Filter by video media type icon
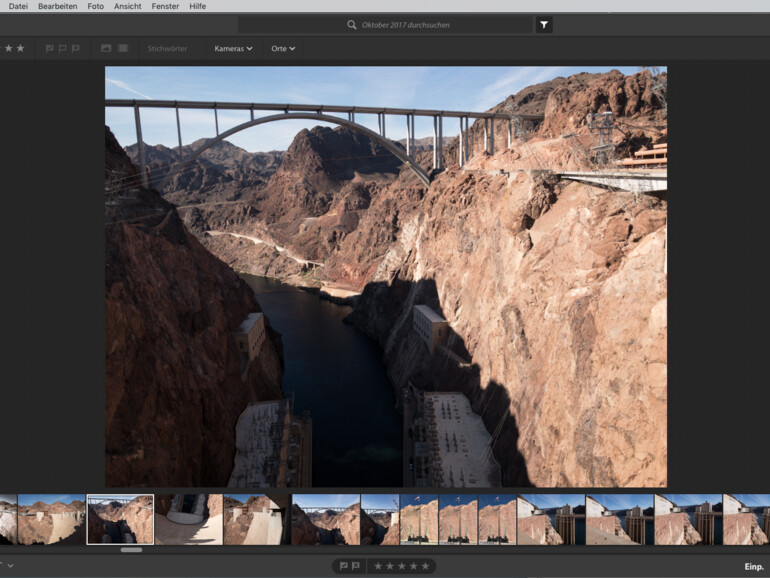 (x=123, y=48)
